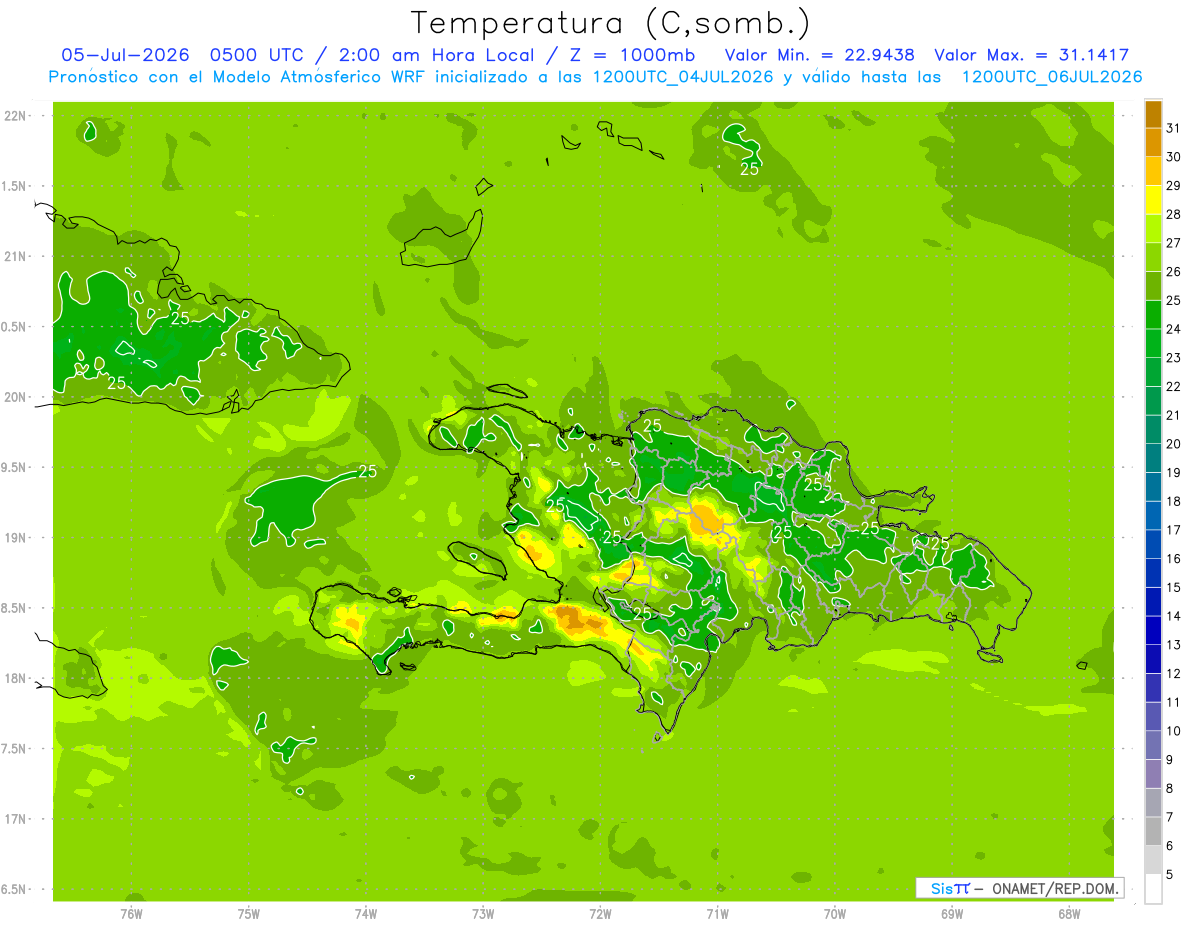Image resolution: width=1200 pixels, height=927 pixels.
Task: Click the "68W" longitude label
Action: (1069, 913)
